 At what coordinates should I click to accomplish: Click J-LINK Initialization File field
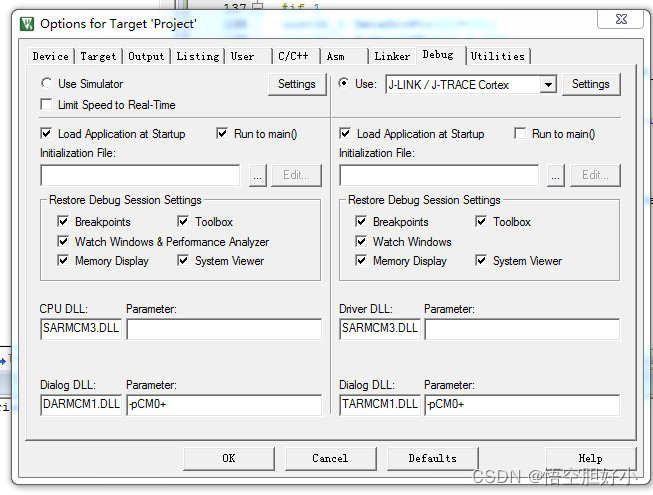click(x=439, y=175)
